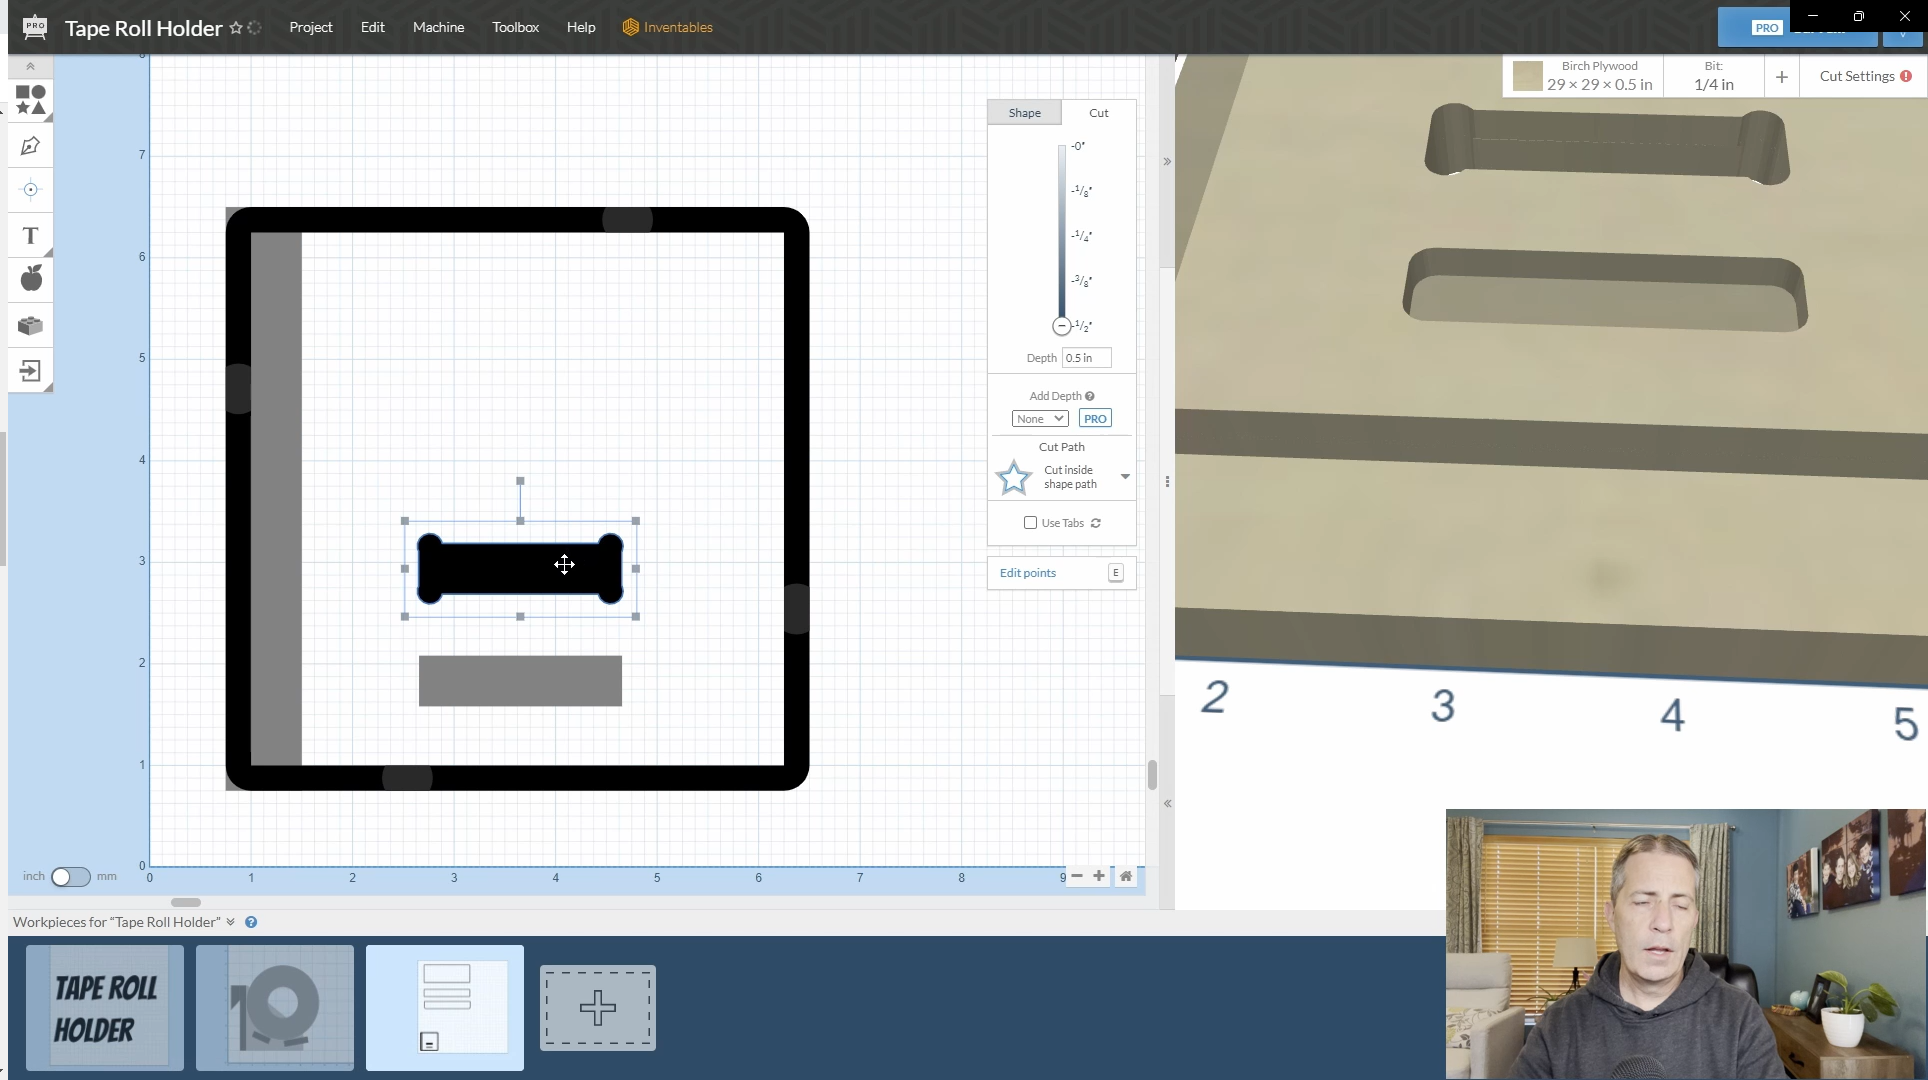The image size is (1928, 1080).
Task: Enable the Use Tabs checkbox
Action: tap(1030, 523)
